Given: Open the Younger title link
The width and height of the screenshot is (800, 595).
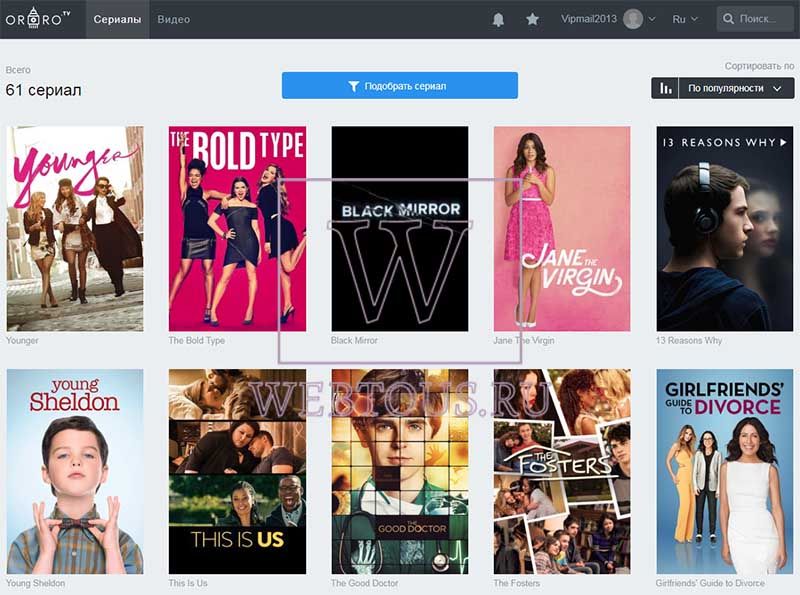Looking at the screenshot, I should coord(22,340).
